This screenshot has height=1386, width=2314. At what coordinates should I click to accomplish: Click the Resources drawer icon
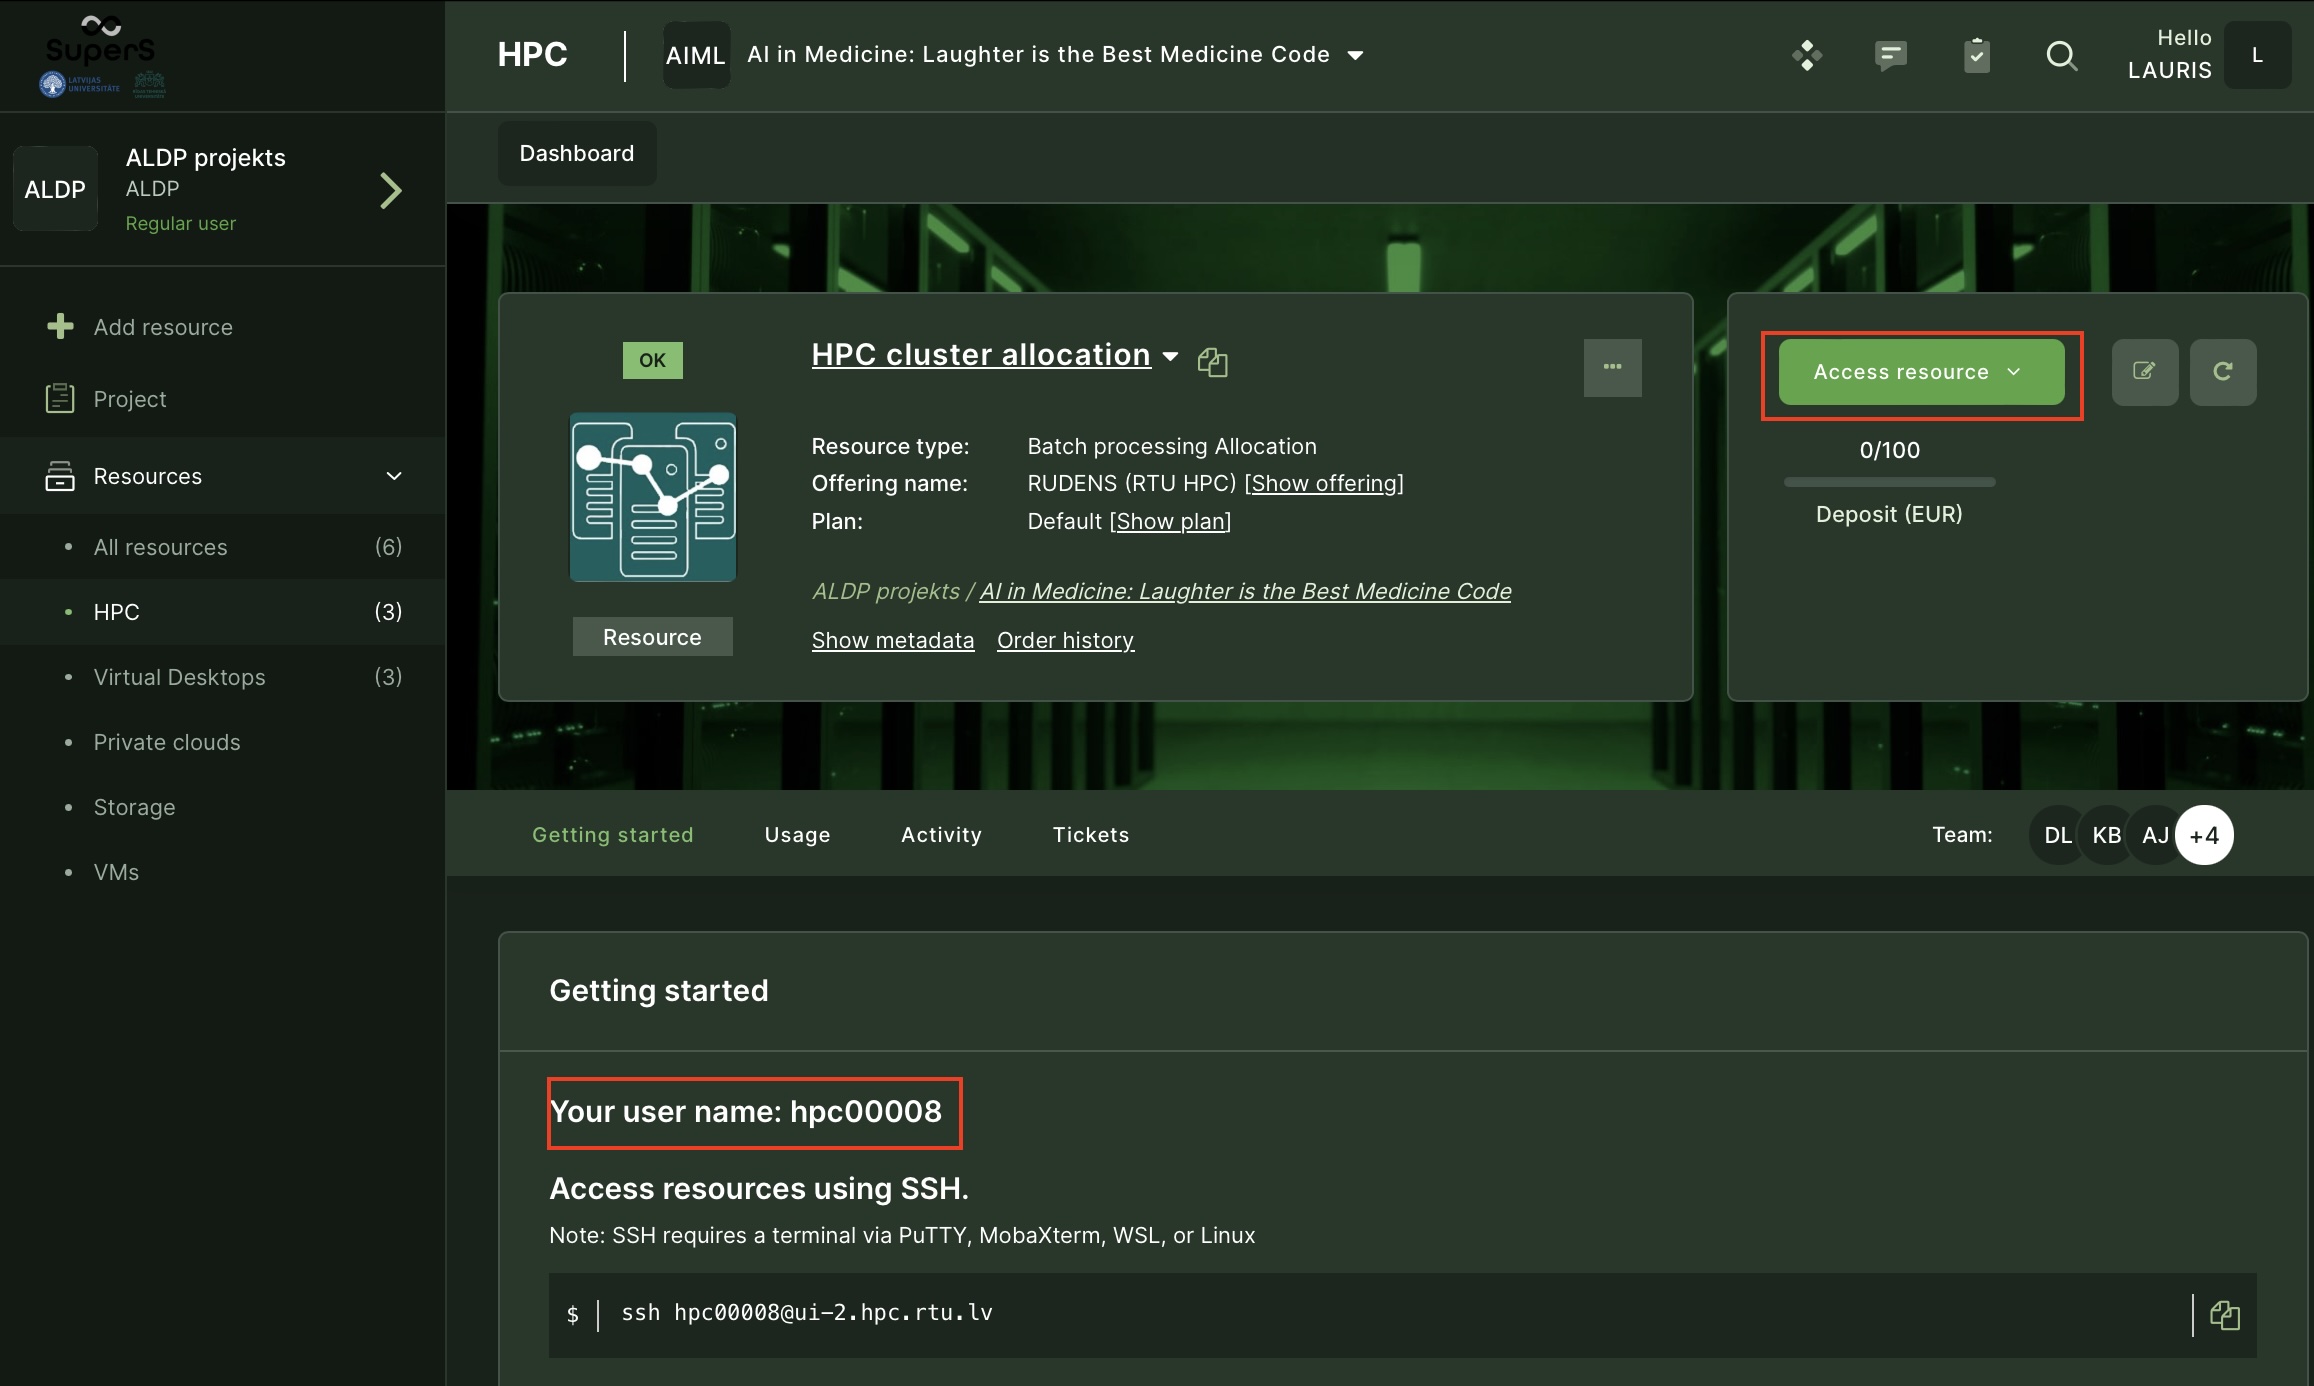60,476
